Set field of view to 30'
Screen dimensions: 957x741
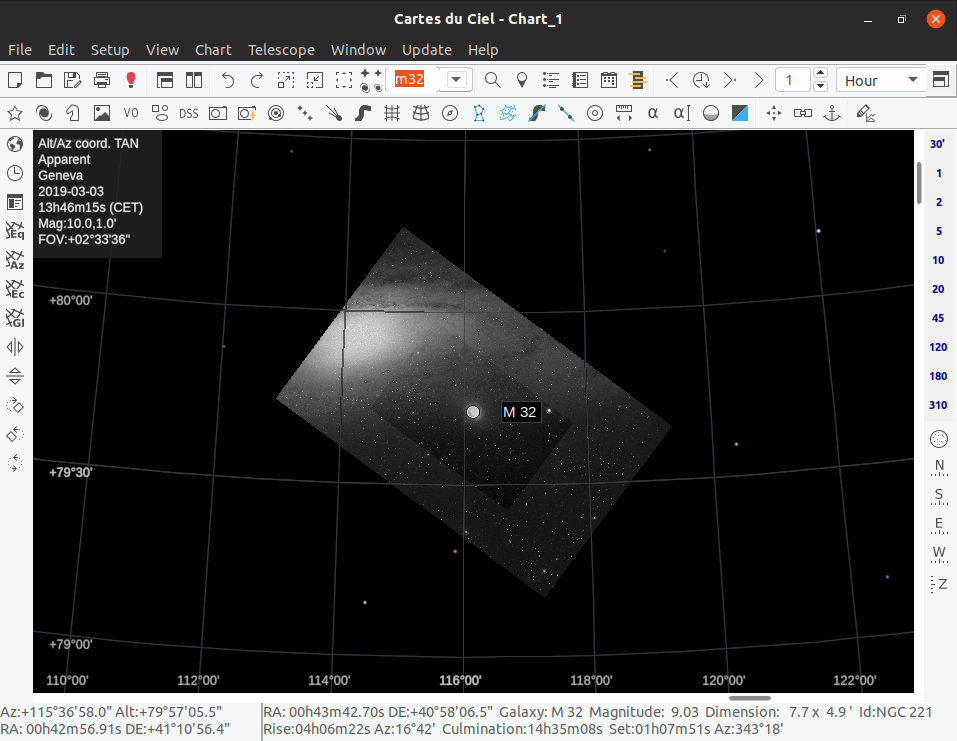937,144
